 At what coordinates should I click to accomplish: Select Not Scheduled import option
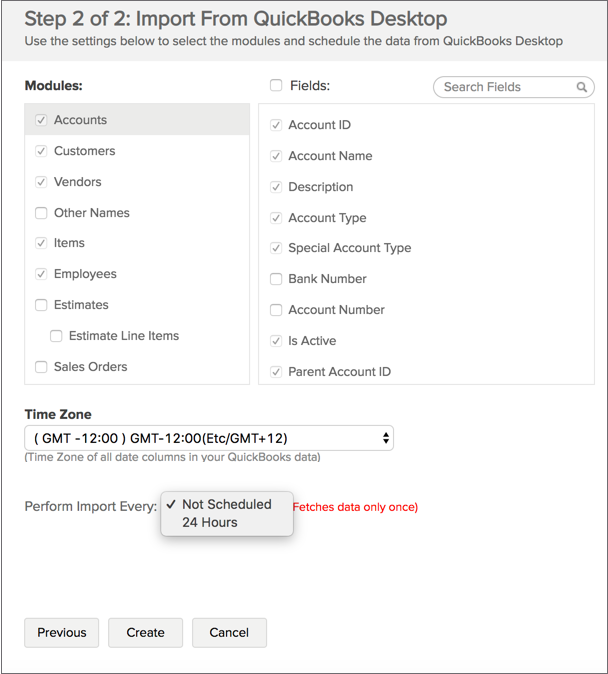pos(227,504)
